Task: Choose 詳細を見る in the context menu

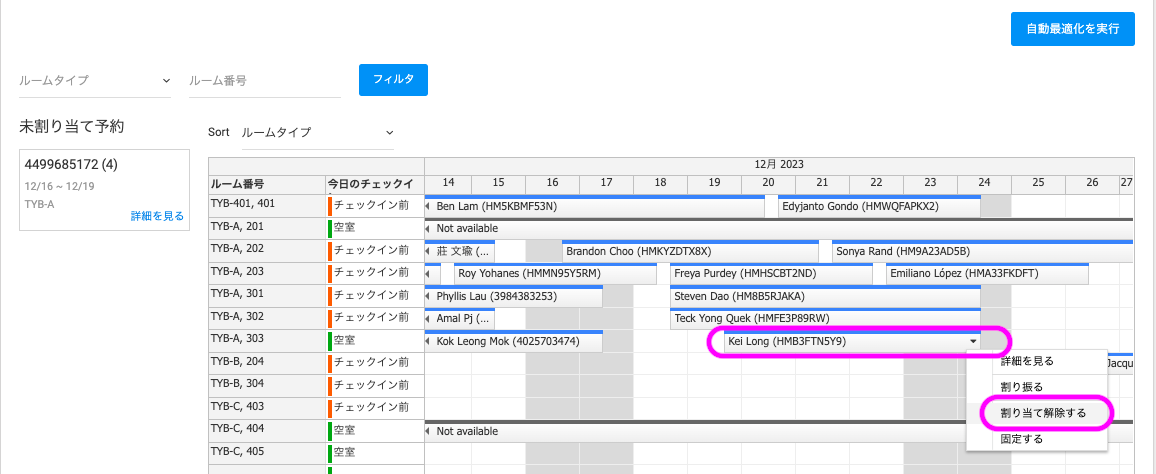Action: (1027, 361)
